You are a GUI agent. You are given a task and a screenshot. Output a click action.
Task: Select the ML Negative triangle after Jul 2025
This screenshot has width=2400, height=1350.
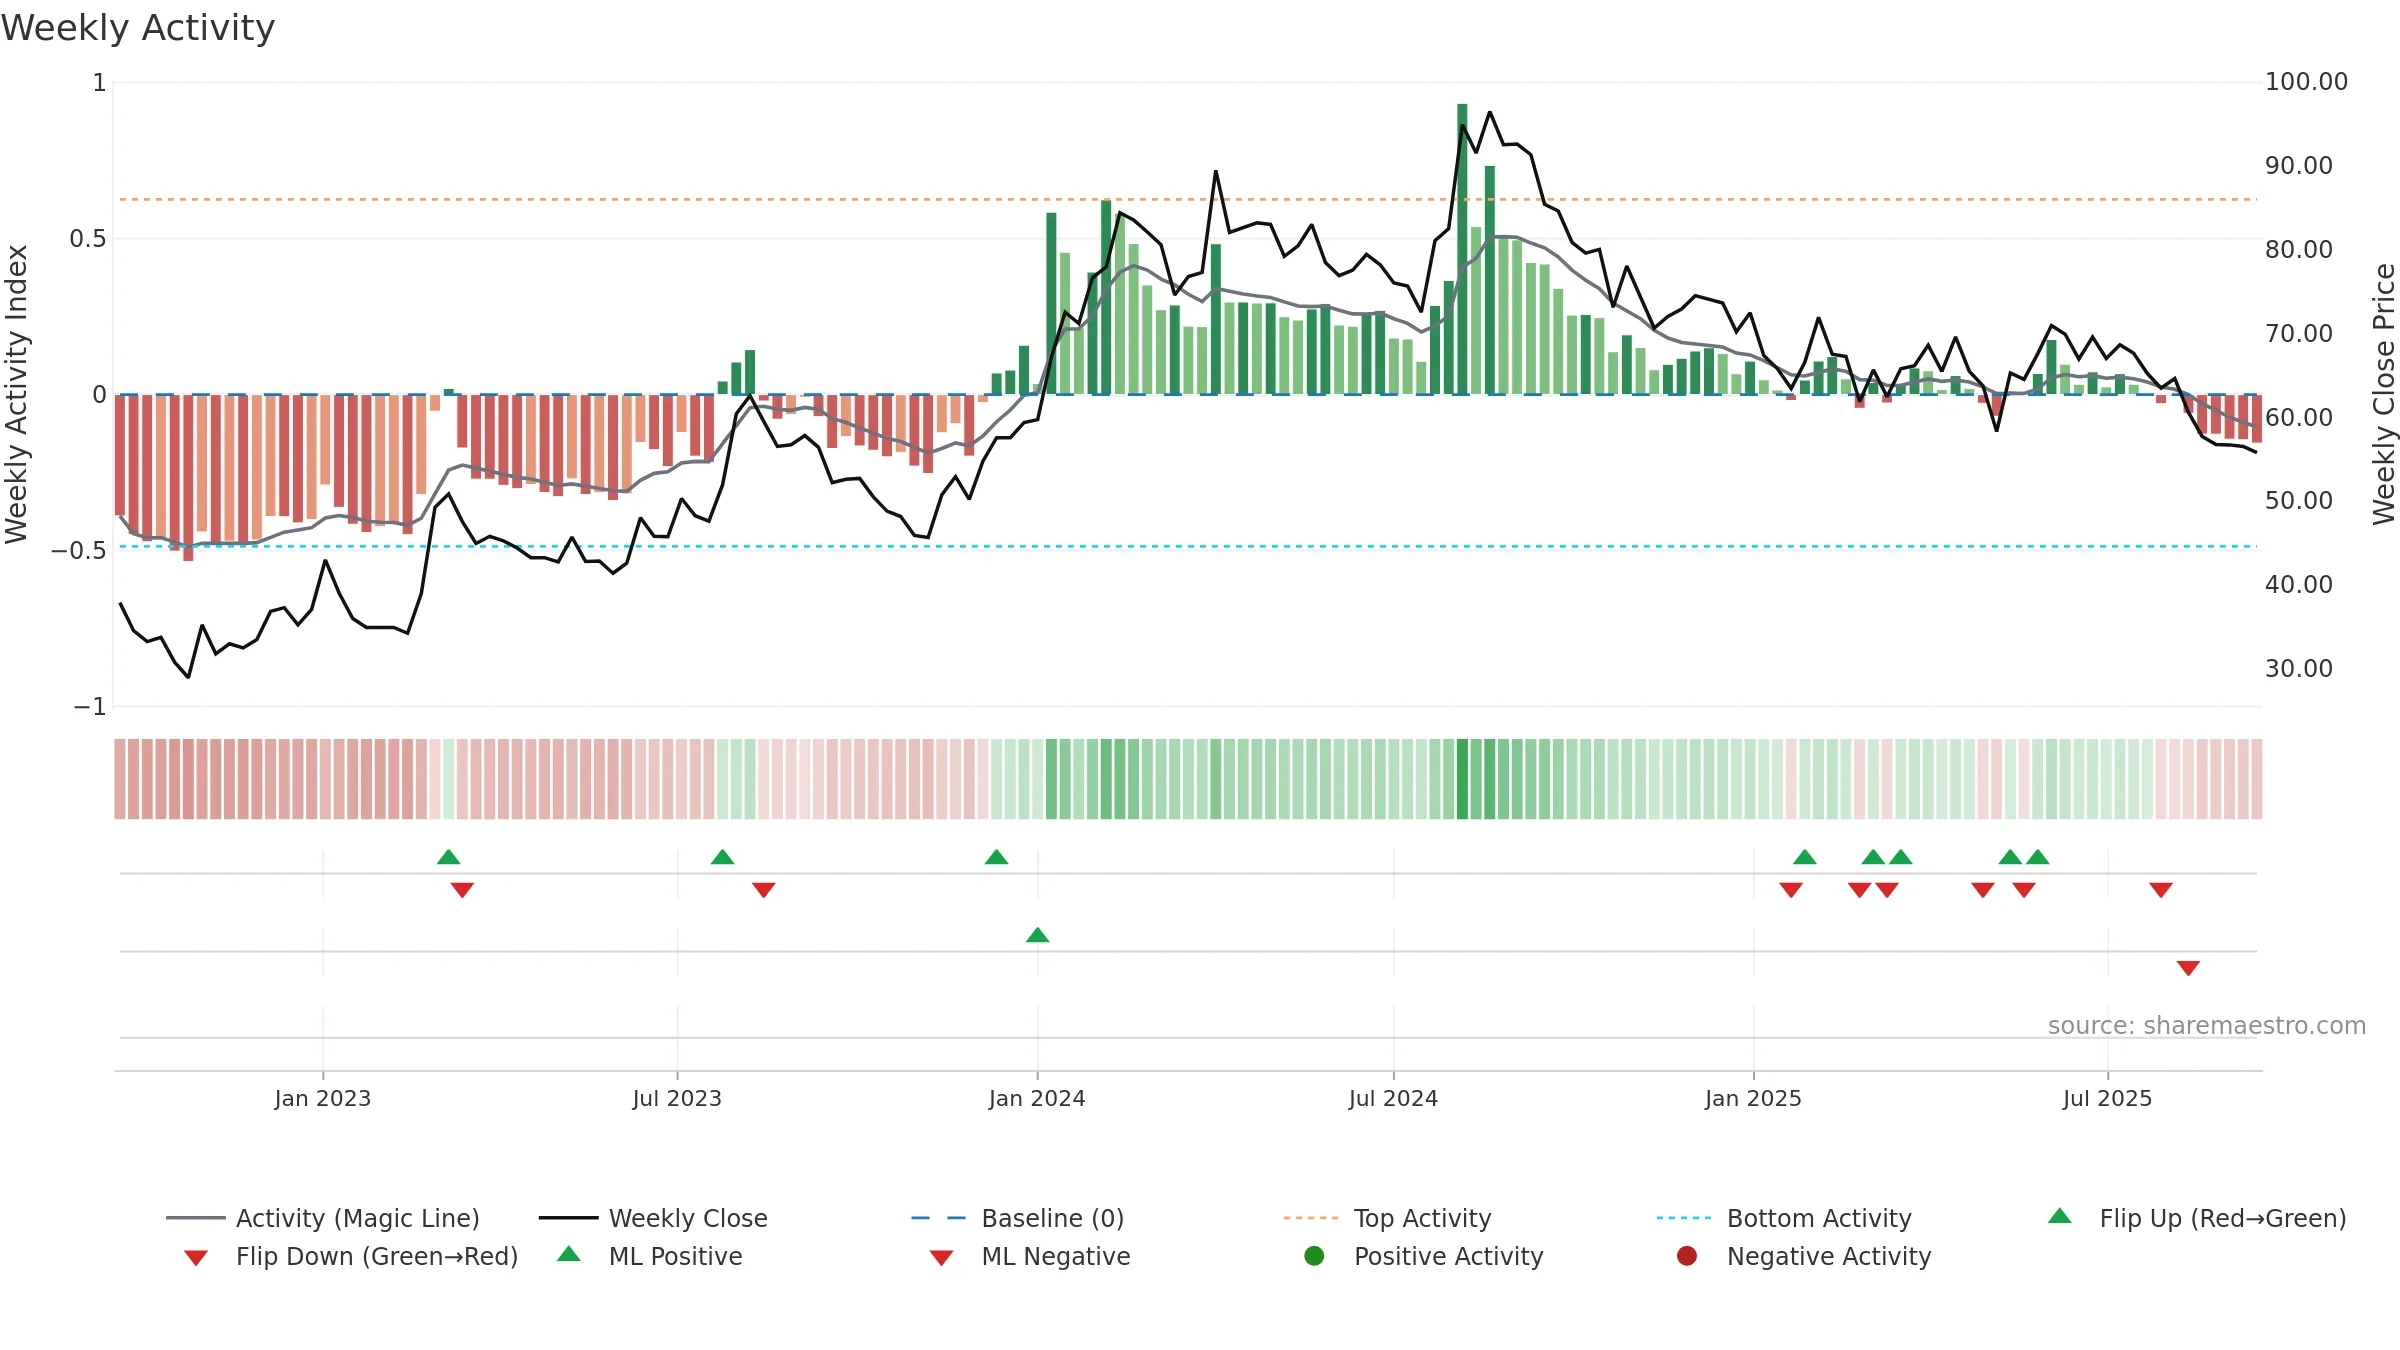tap(2188, 968)
